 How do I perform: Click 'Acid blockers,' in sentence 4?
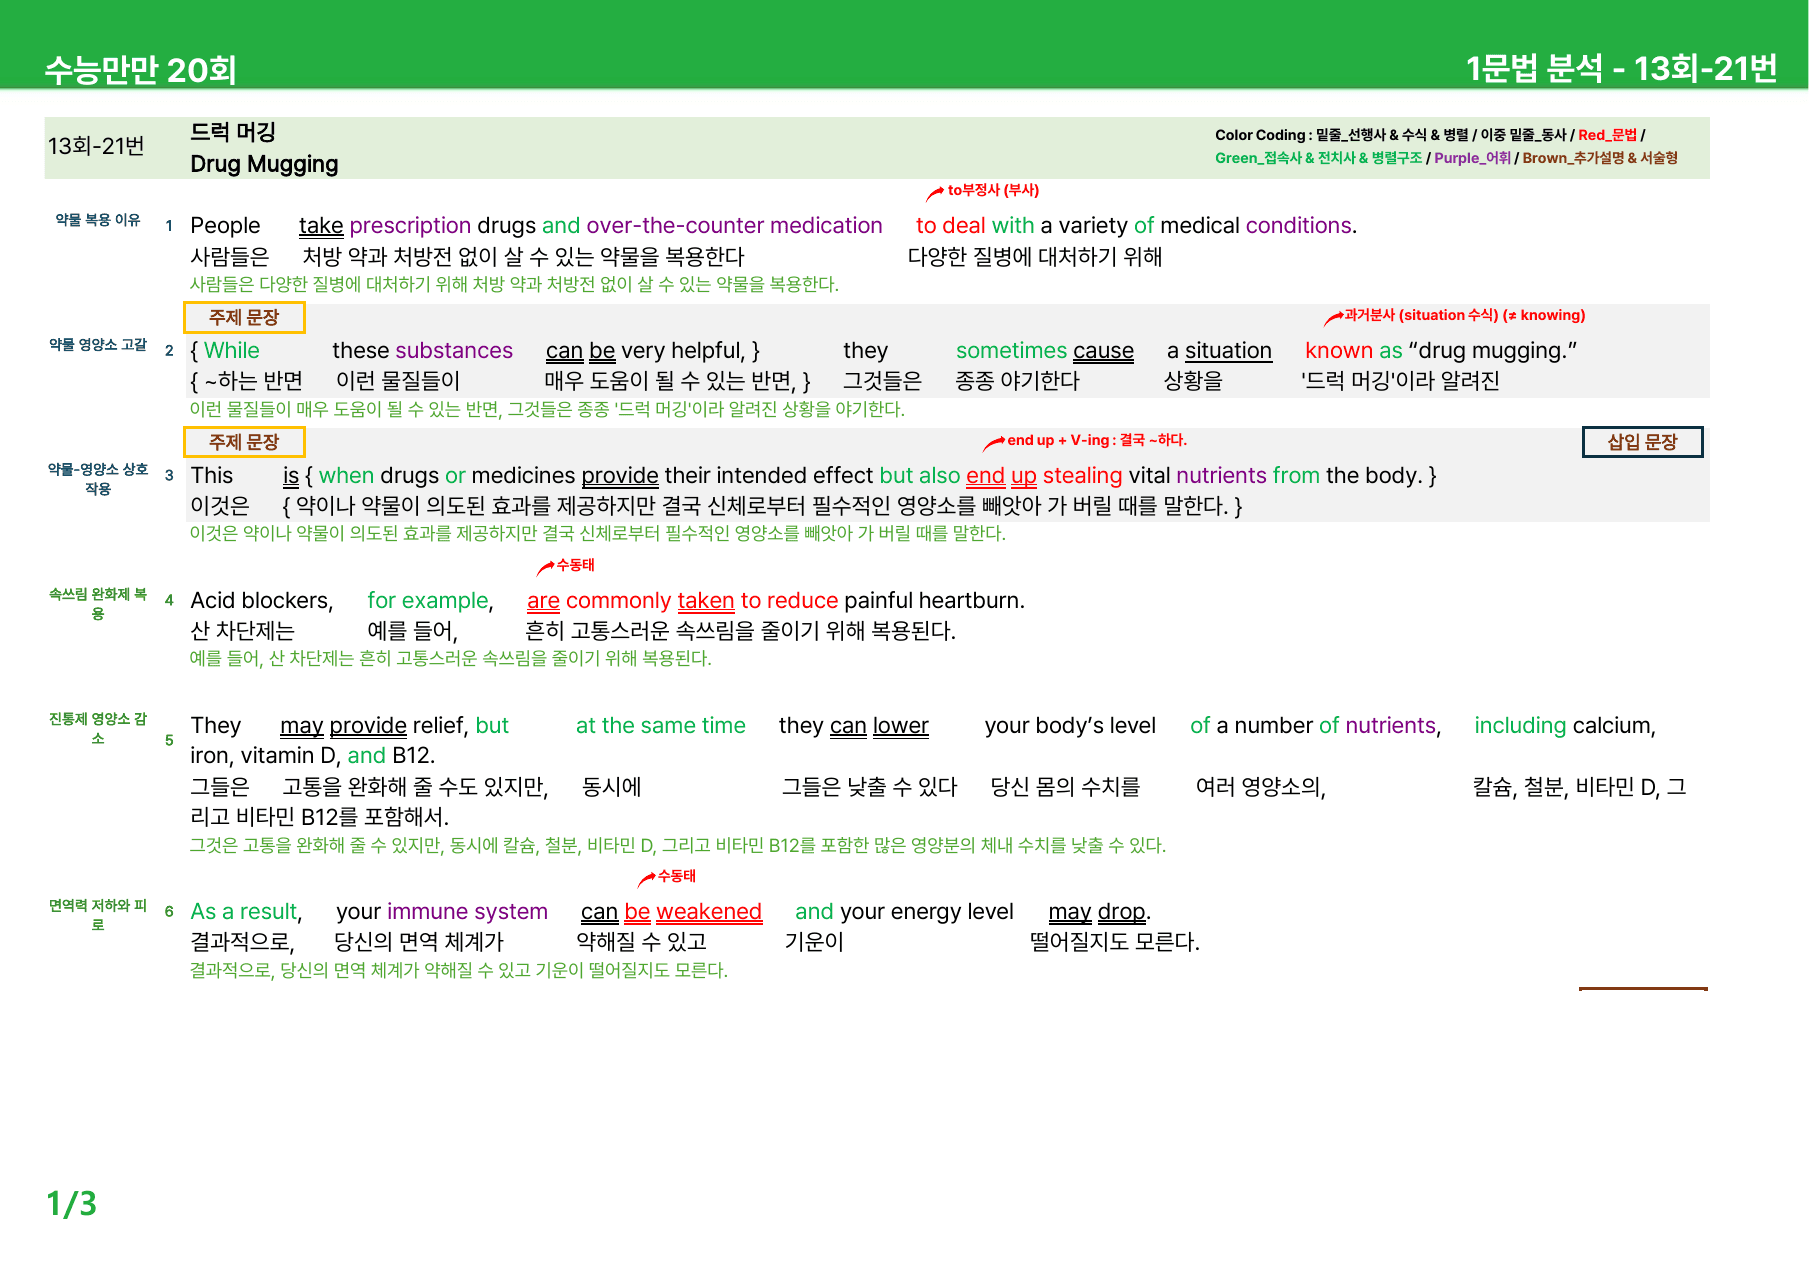262,601
